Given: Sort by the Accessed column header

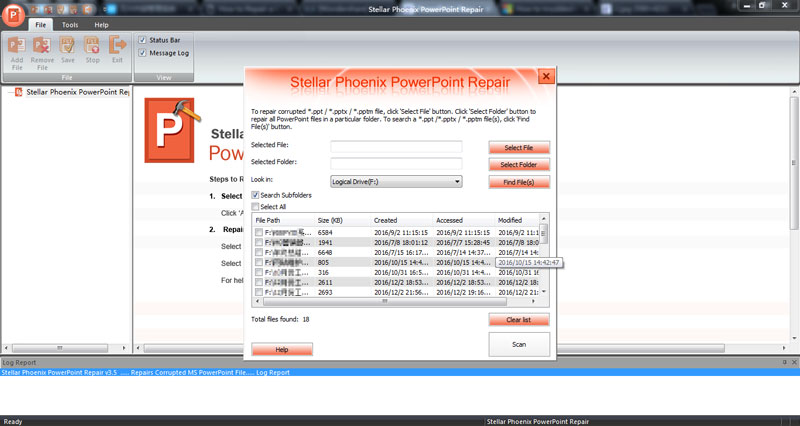Looking at the screenshot, I should tap(464, 220).
